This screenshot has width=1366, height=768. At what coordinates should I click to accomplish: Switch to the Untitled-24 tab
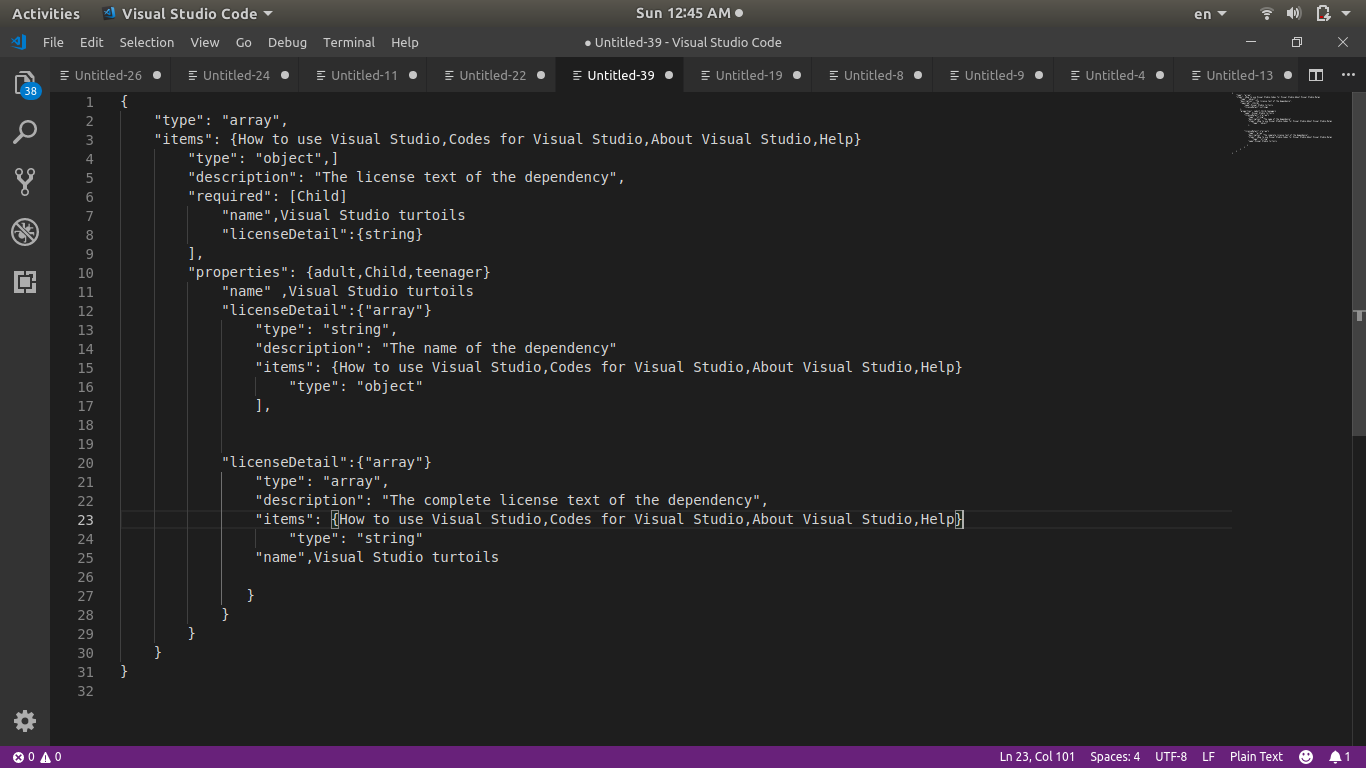[x=237, y=75]
